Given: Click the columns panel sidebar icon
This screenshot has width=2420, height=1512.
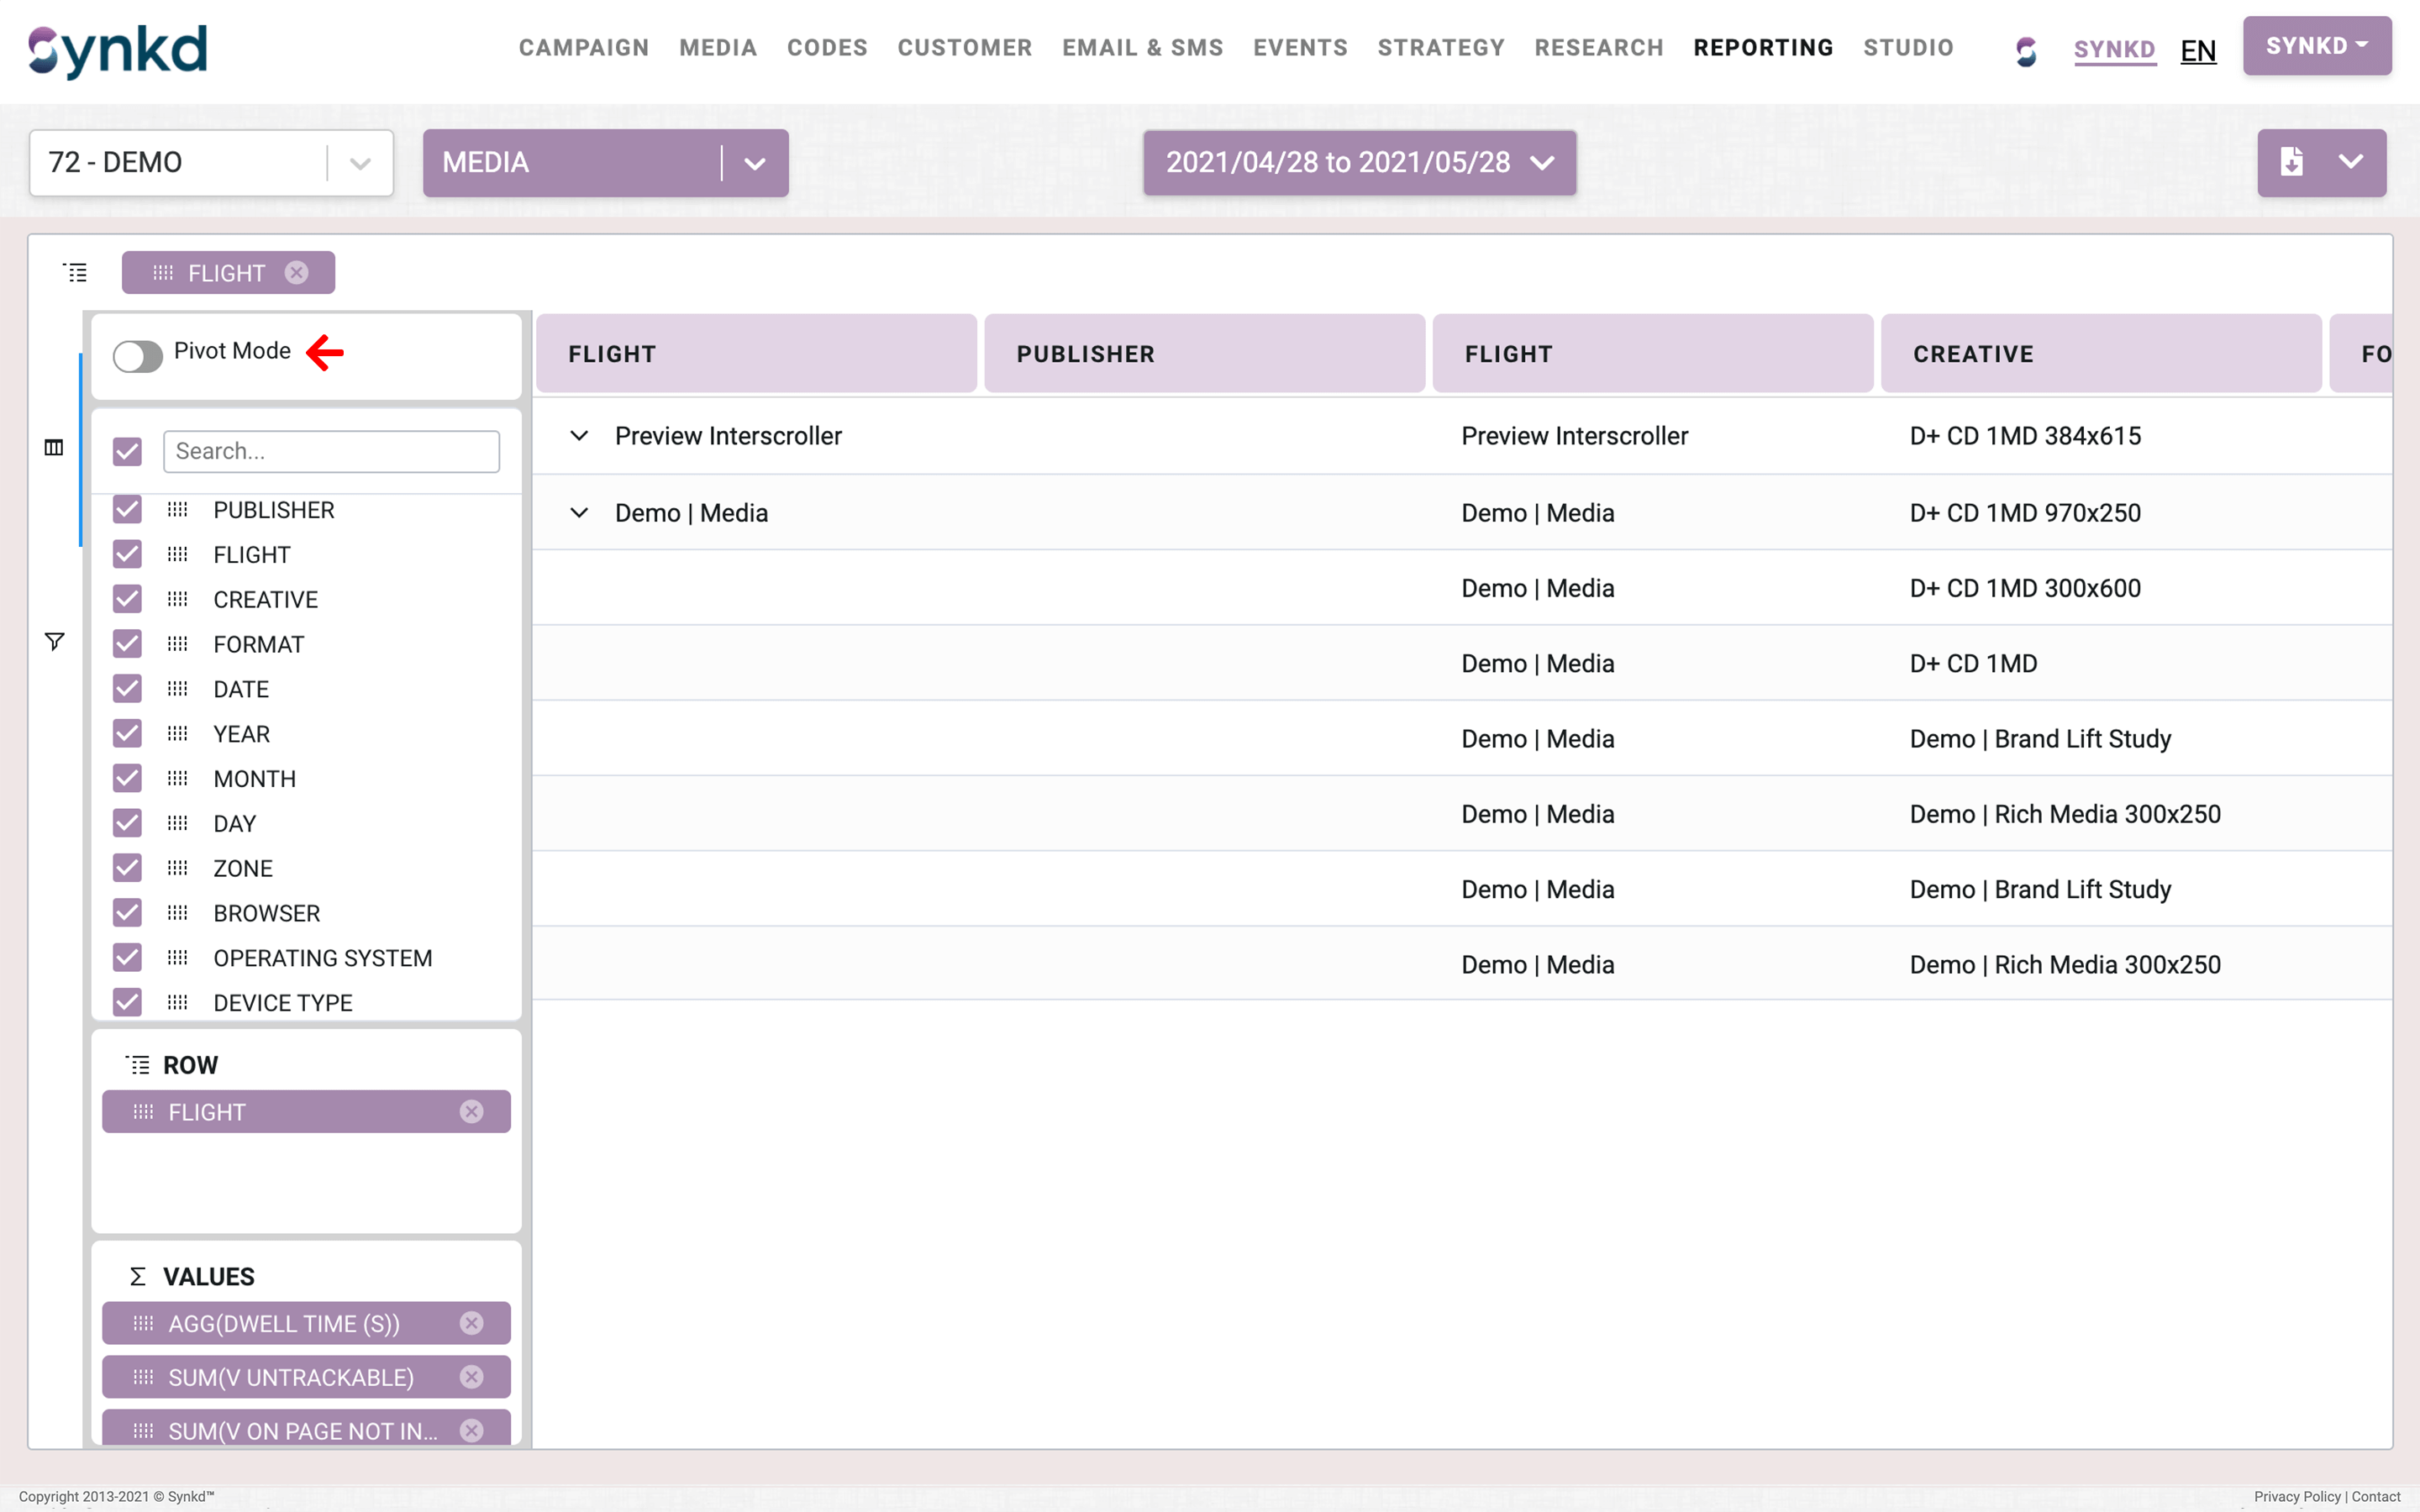Looking at the screenshot, I should click(54, 447).
